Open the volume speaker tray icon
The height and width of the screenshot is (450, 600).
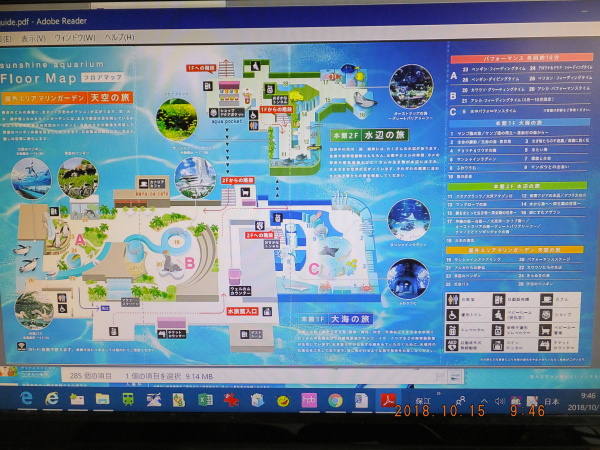coord(499,401)
